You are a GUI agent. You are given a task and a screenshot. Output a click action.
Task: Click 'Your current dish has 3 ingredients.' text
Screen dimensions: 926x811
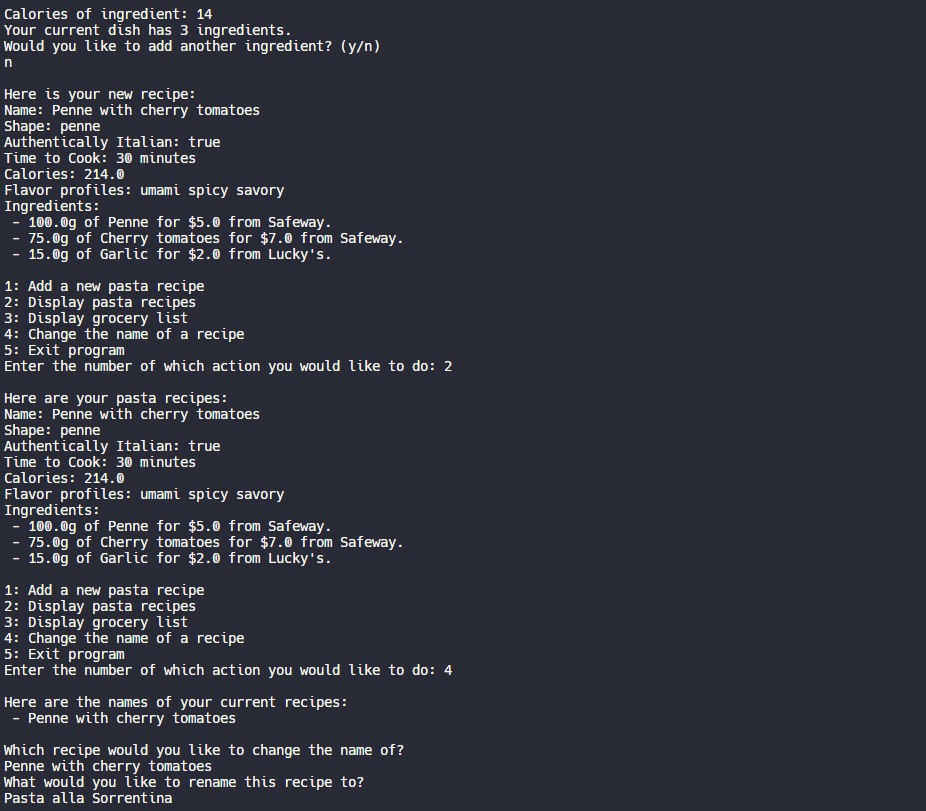pos(148,30)
